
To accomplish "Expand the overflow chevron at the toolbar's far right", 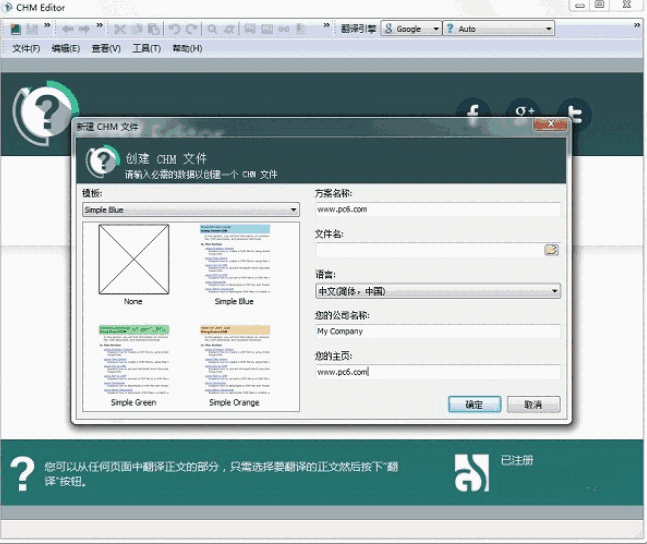I will [637, 26].
